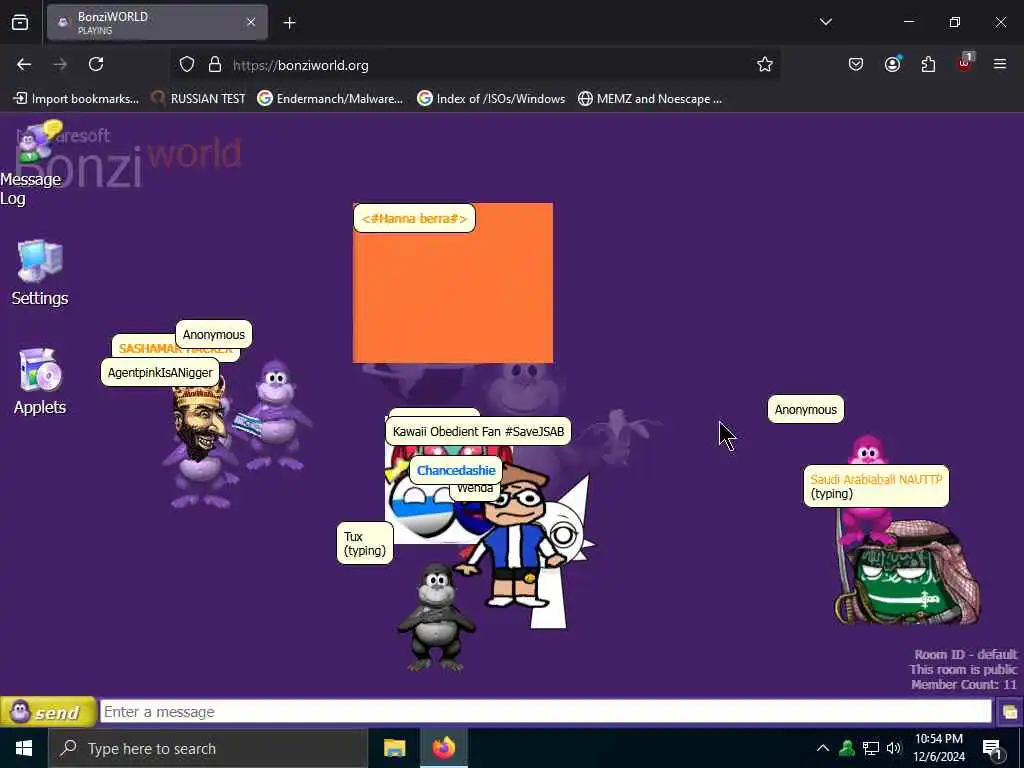1024x768 pixels.
Task: Open the Pocket save icon
Action: (x=856, y=64)
